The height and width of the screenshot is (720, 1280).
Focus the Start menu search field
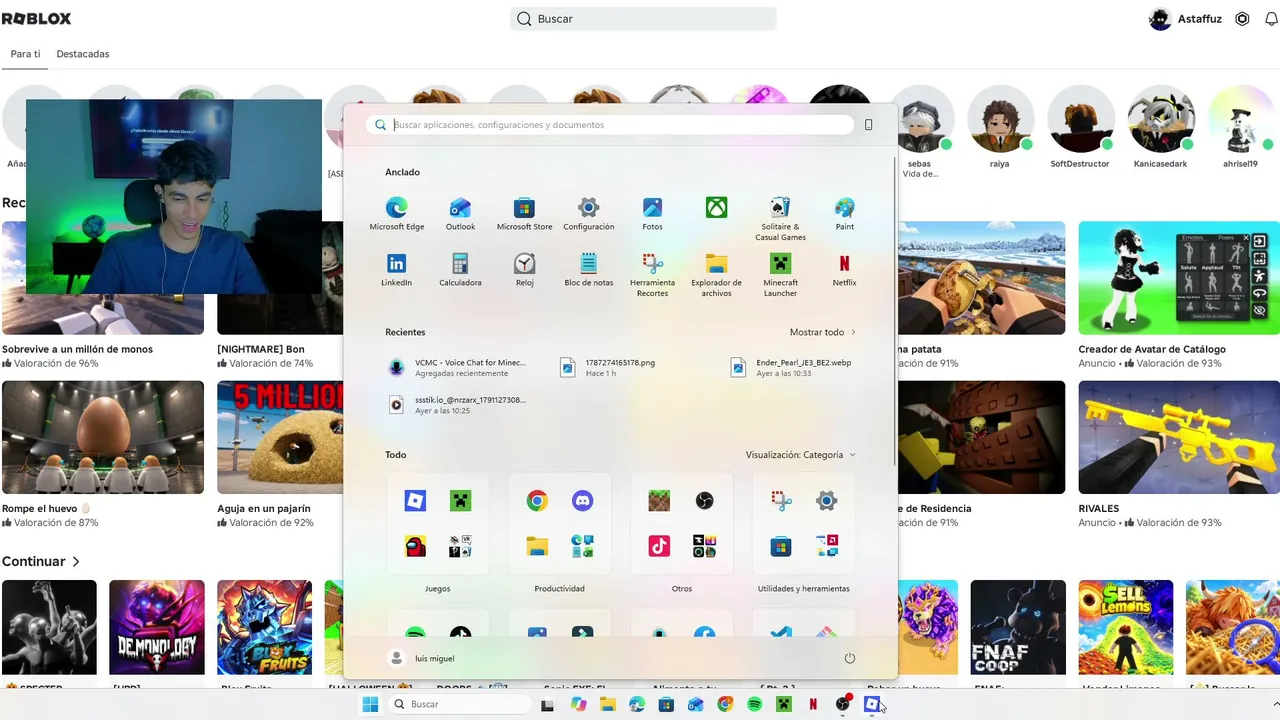tap(610, 125)
